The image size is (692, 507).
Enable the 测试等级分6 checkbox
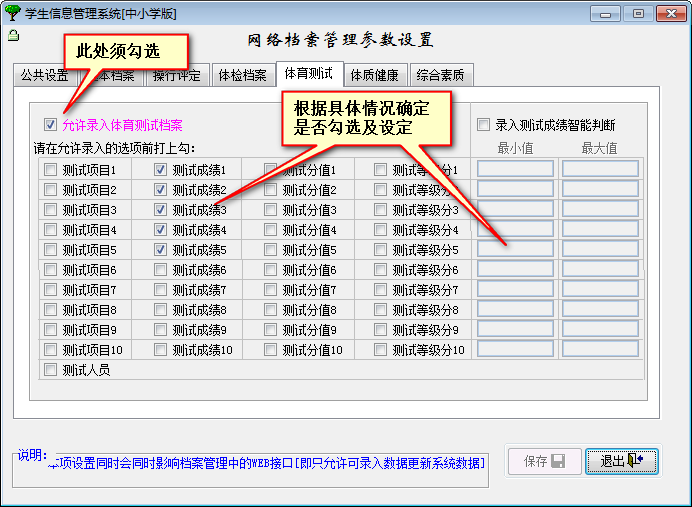point(381,270)
